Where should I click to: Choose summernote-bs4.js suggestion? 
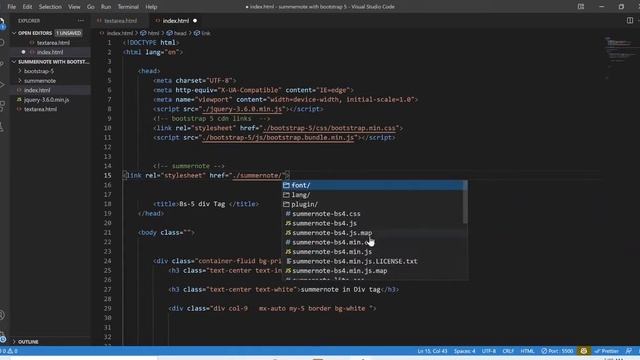pos(373,223)
